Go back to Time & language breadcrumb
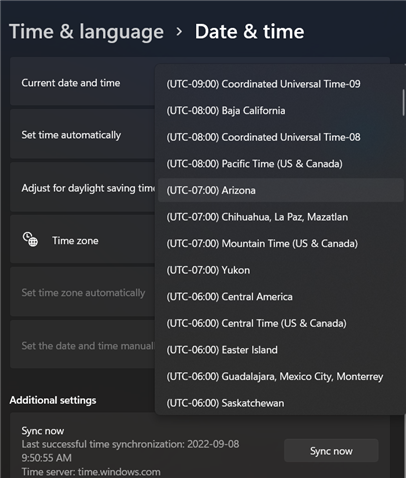The height and width of the screenshot is (478, 406). [x=86, y=32]
